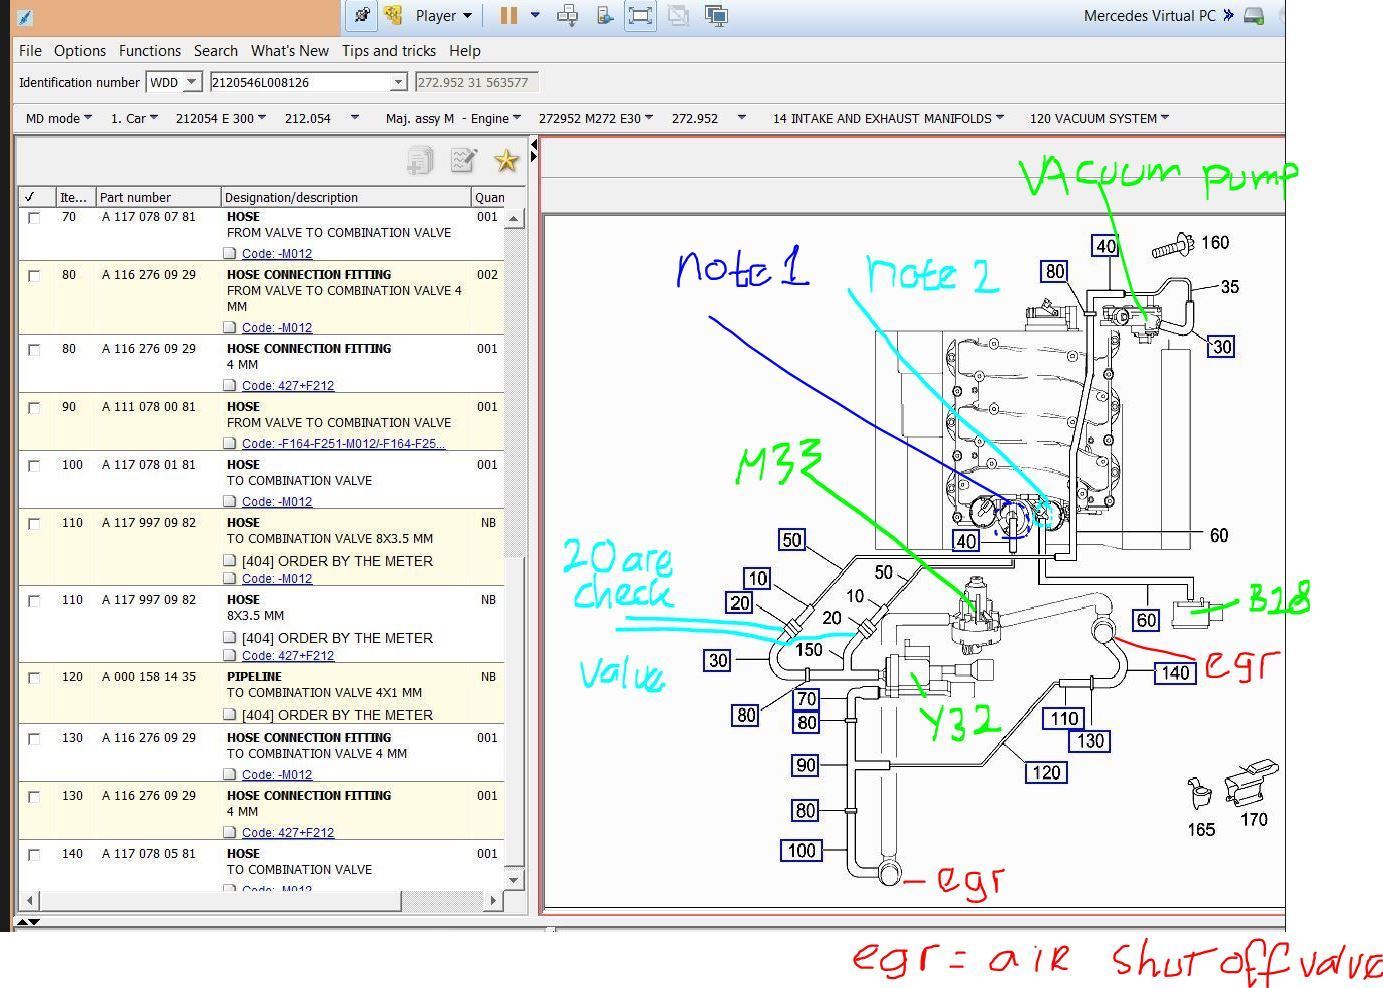This screenshot has width=1383, height=988.
Task: Click the add to shopping list icon
Action: pyautogui.click(x=420, y=160)
